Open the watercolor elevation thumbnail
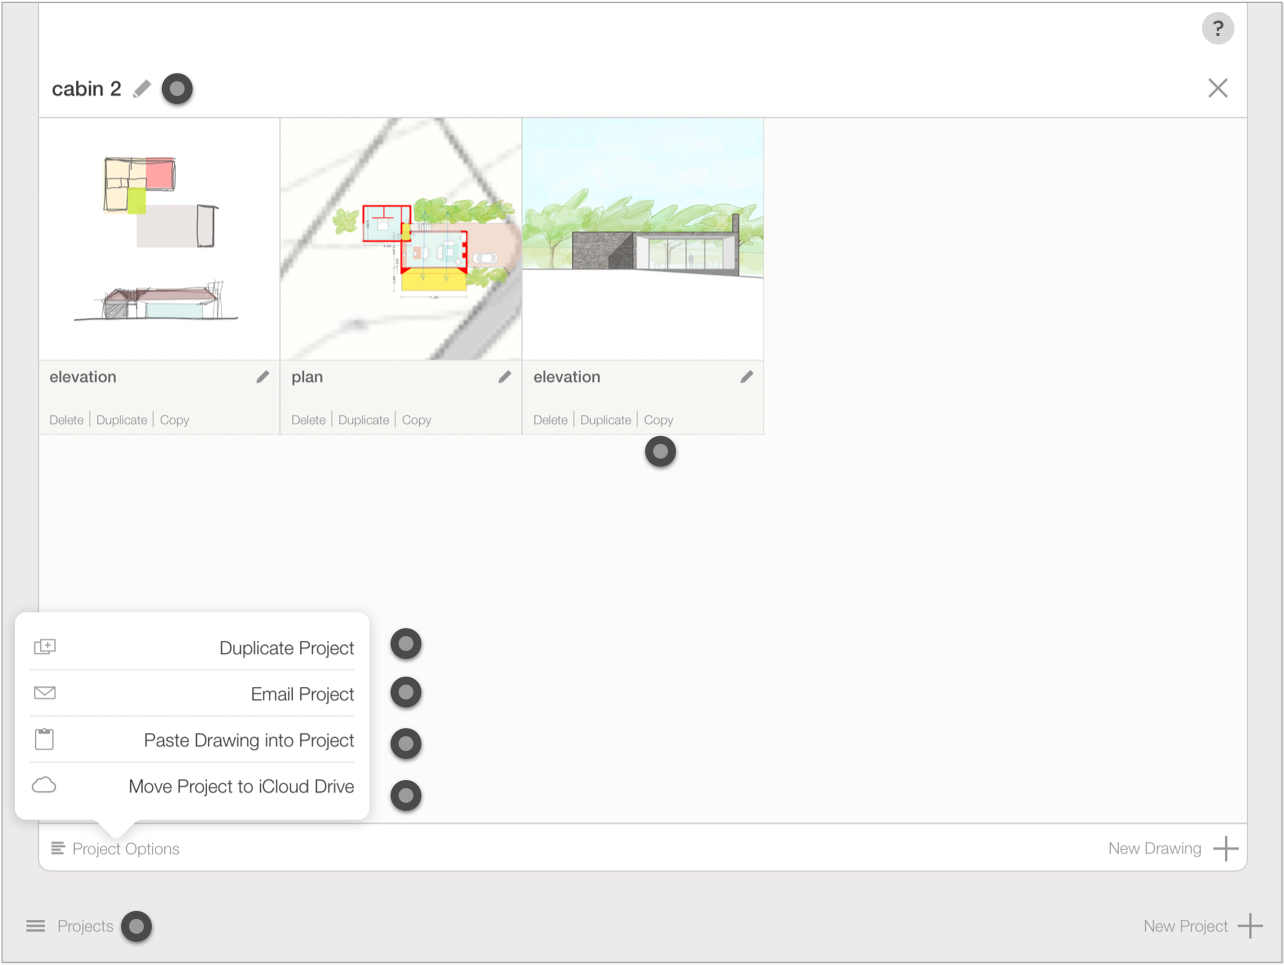The width and height of the screenshot is (1284, 966). pos(643,239)
